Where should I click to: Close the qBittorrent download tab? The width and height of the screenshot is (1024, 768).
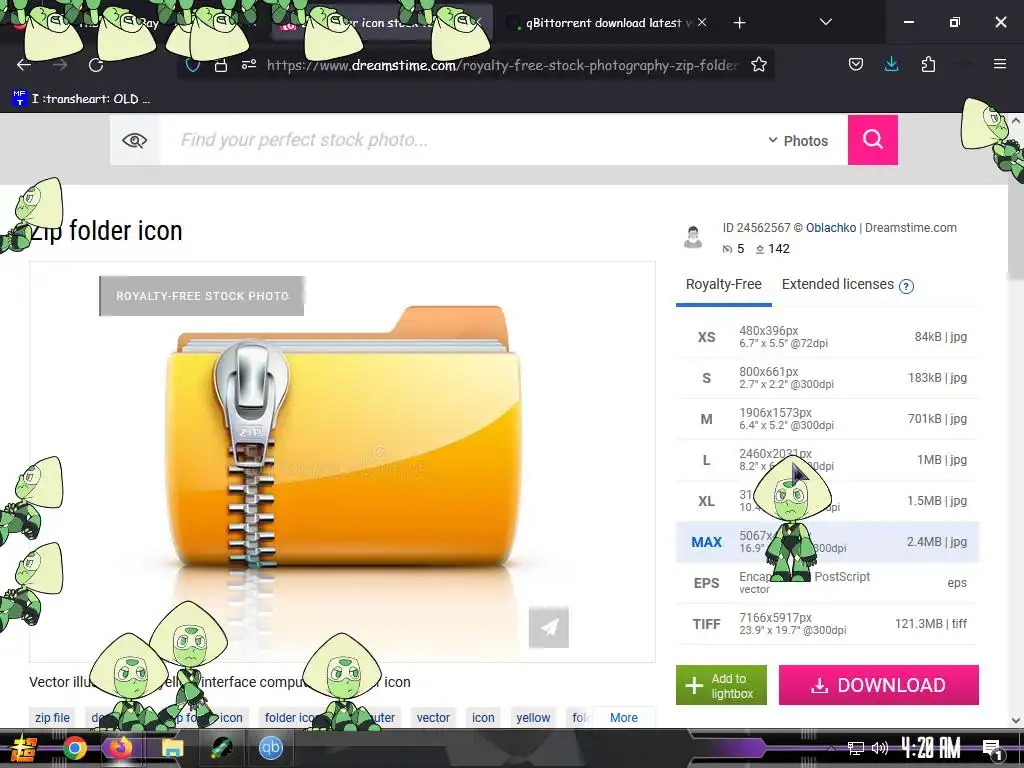click(701, 22)
